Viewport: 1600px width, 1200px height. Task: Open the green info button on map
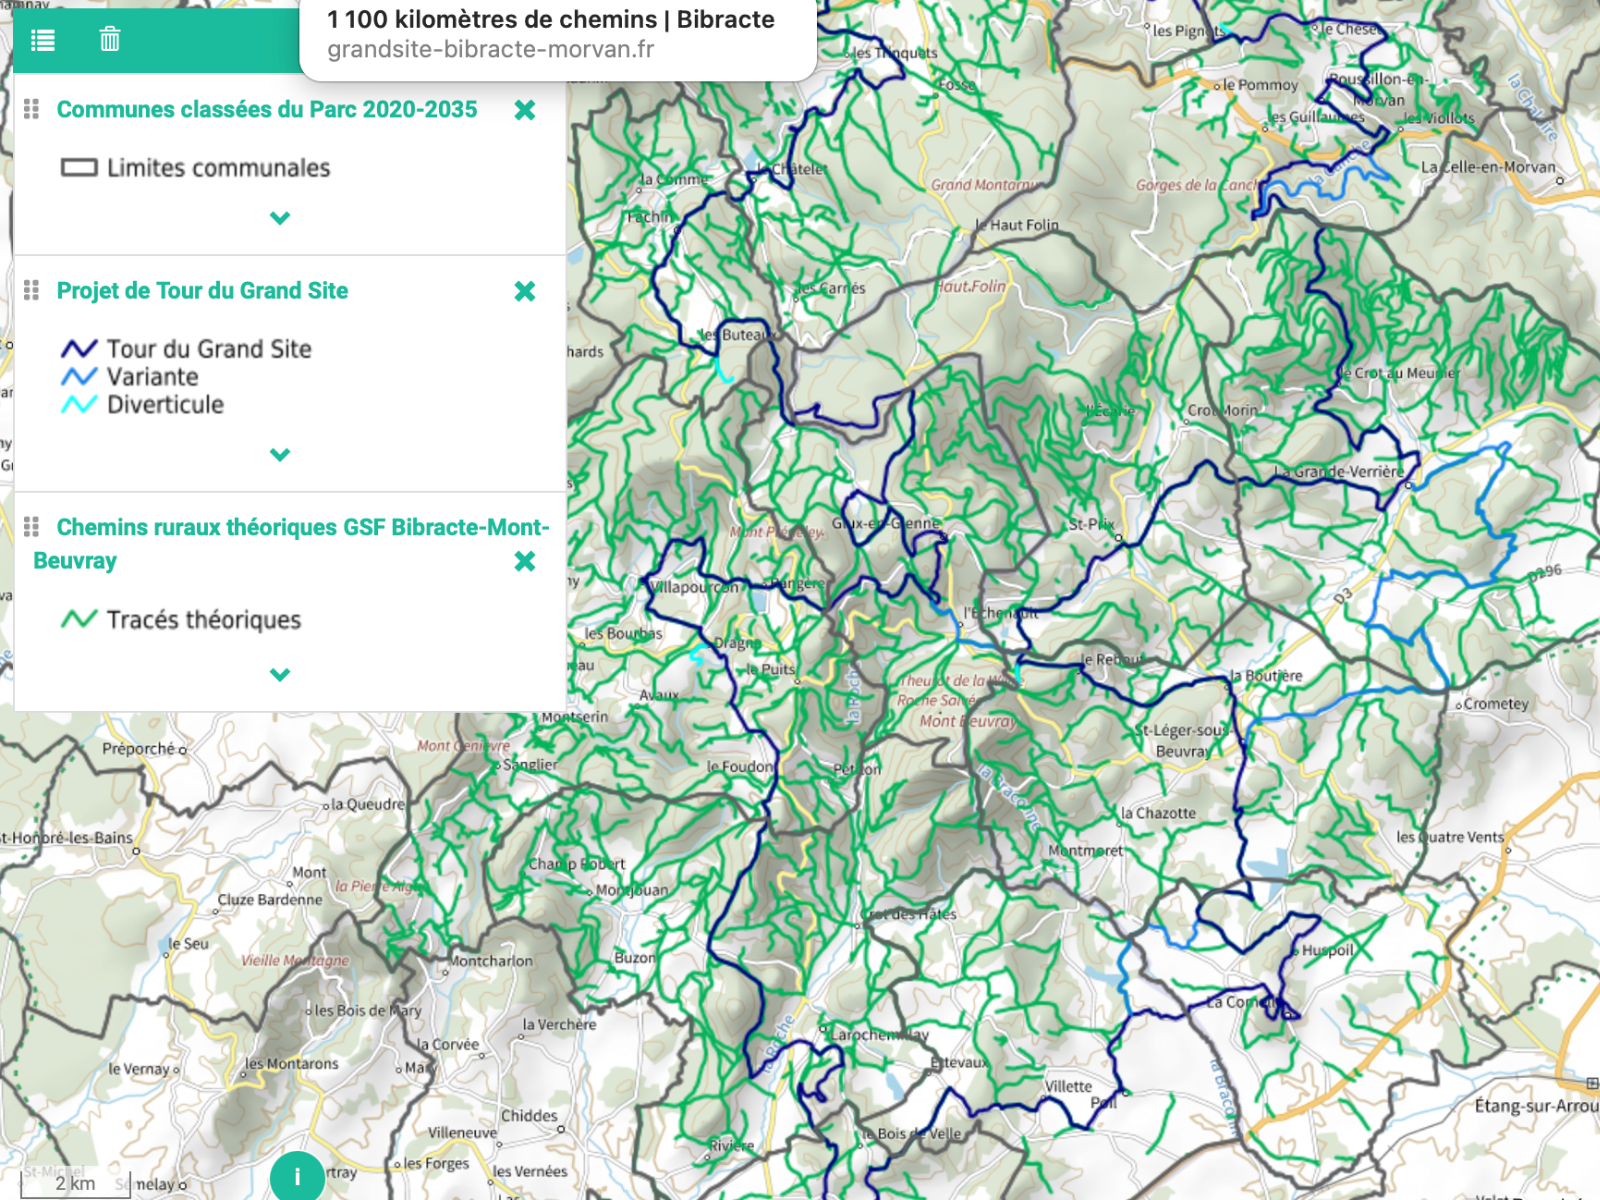pyautogui.click(x=297, y=1176)
